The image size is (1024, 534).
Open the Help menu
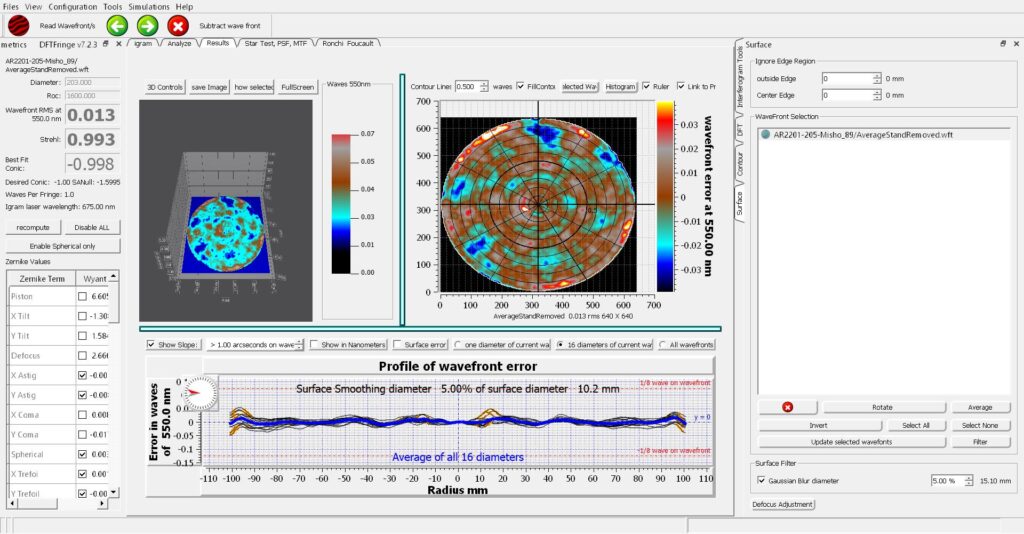[184, 7]
